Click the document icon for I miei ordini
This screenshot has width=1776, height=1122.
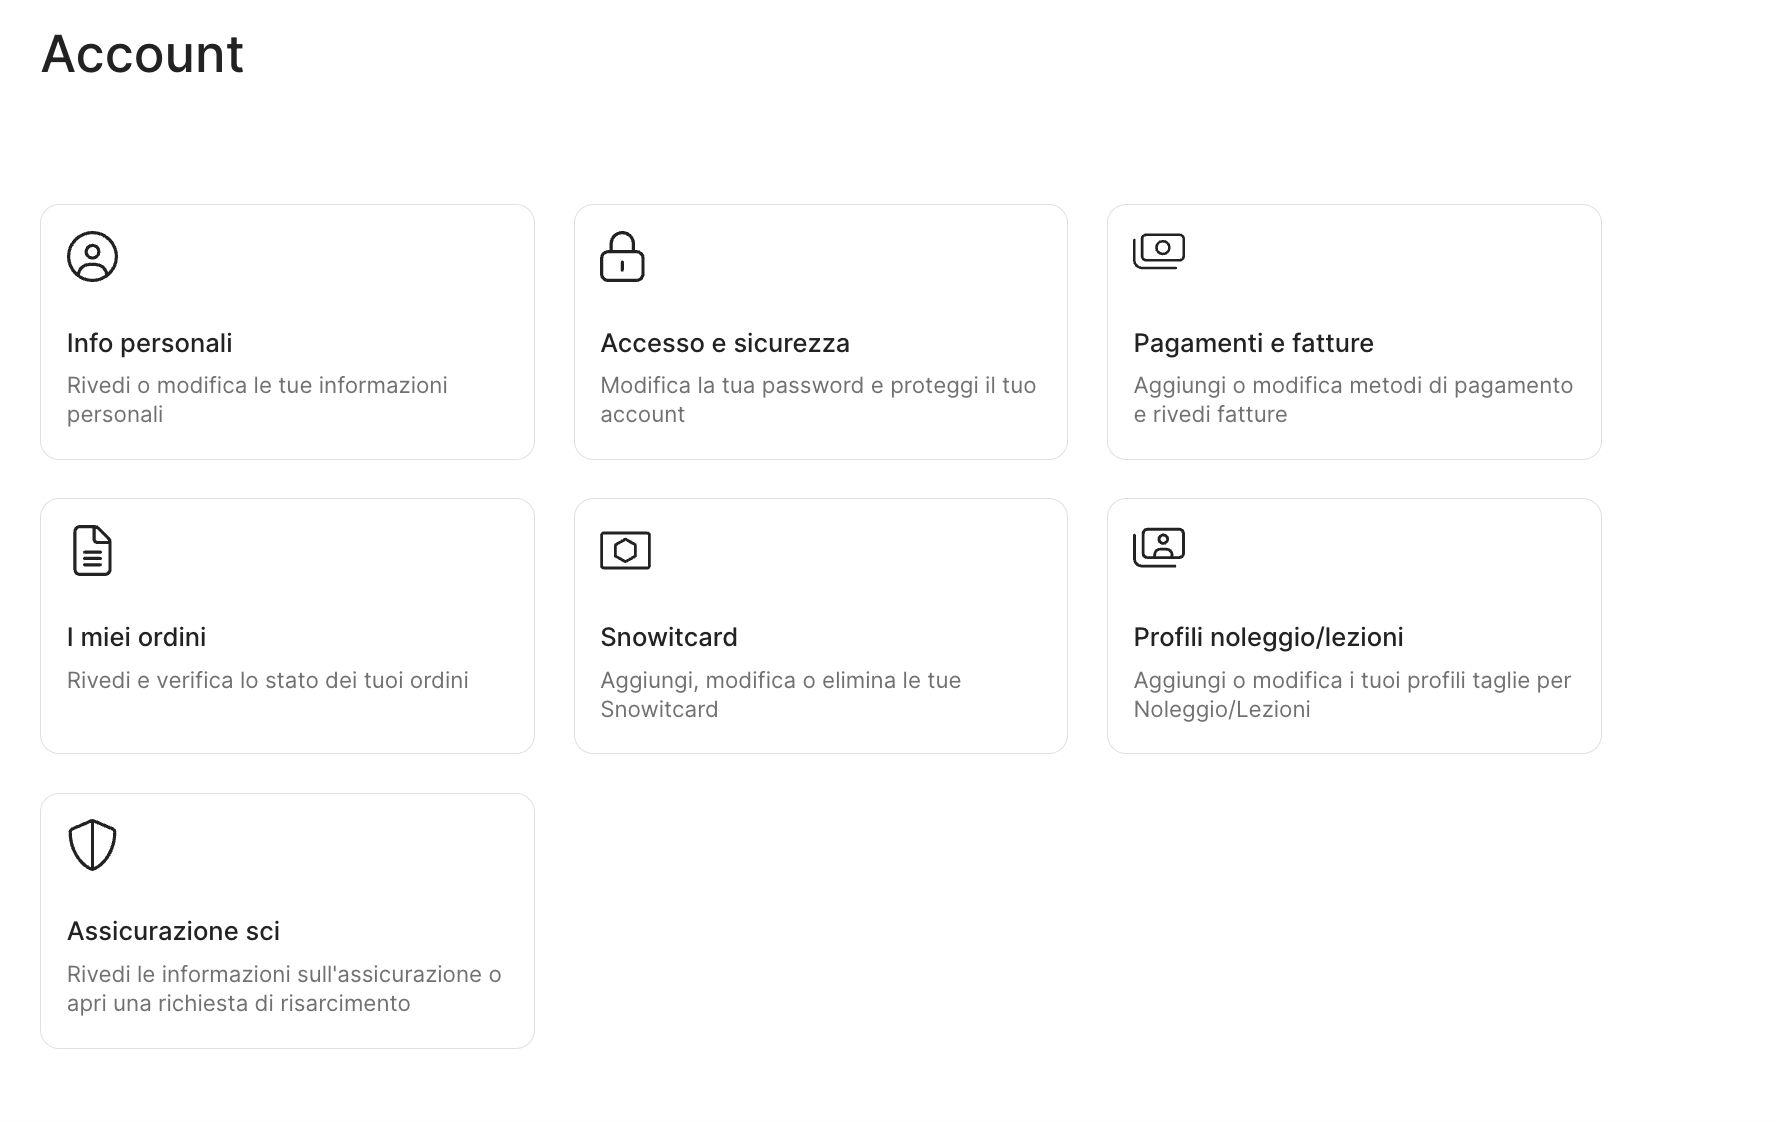92,551
